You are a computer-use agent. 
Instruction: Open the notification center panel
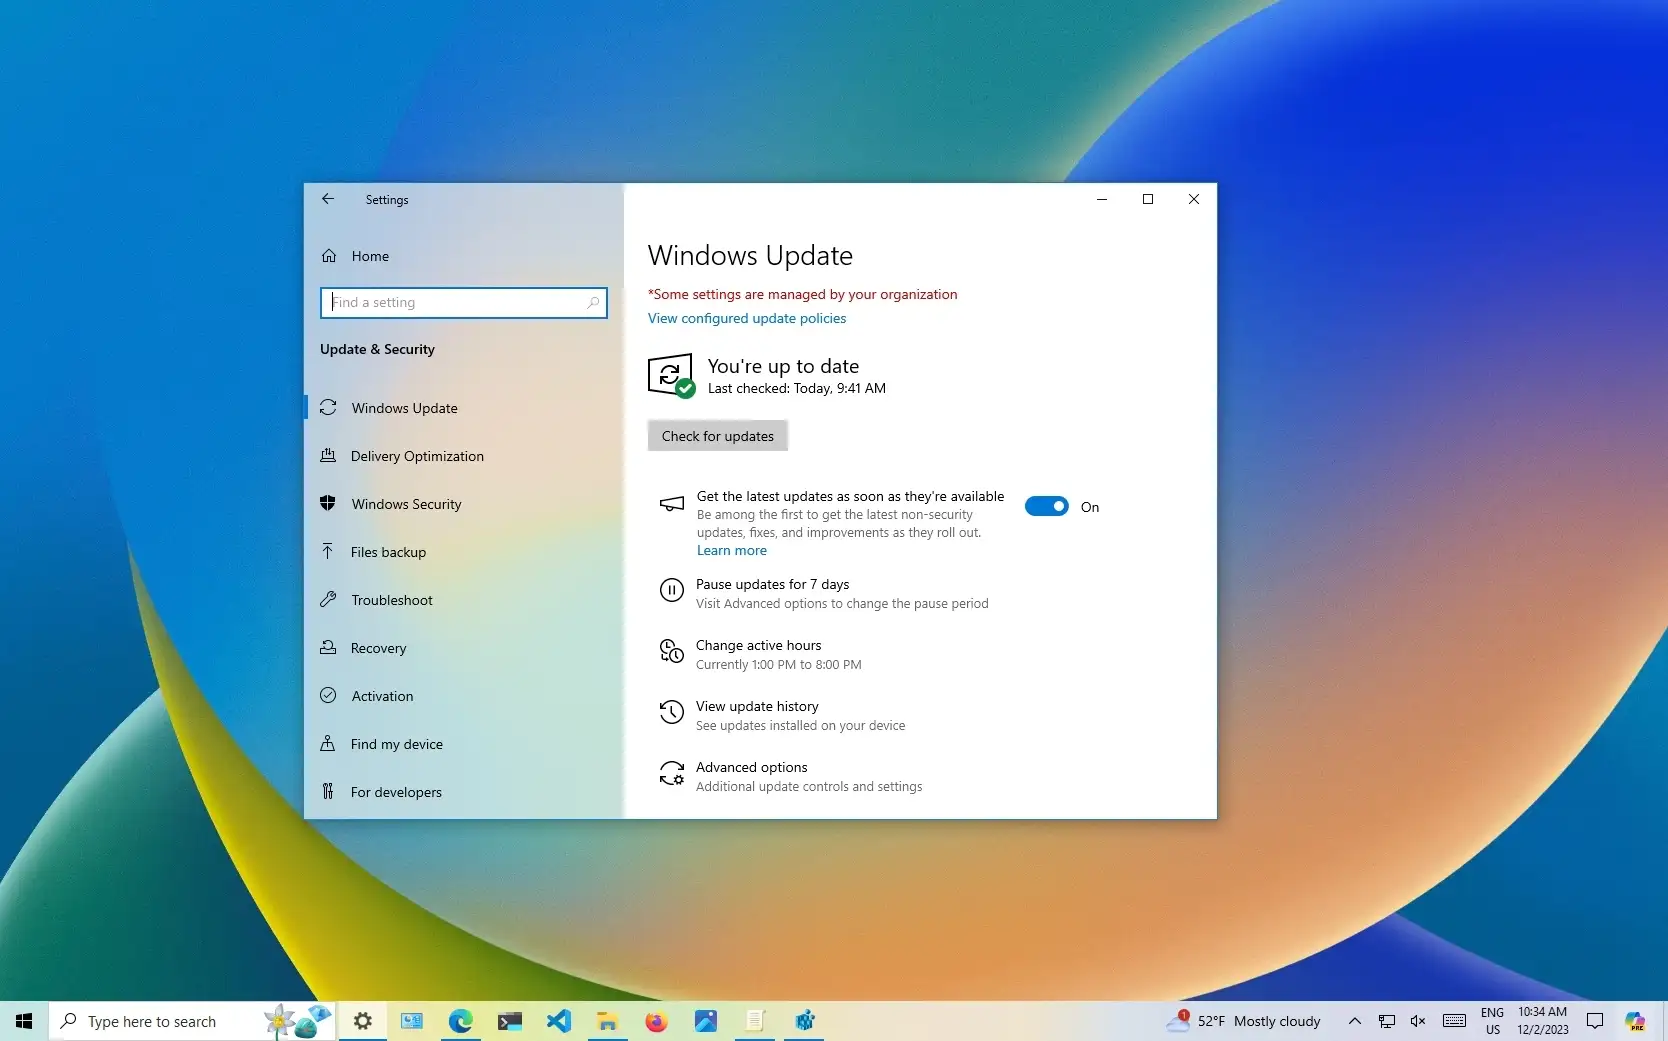1595,1021
